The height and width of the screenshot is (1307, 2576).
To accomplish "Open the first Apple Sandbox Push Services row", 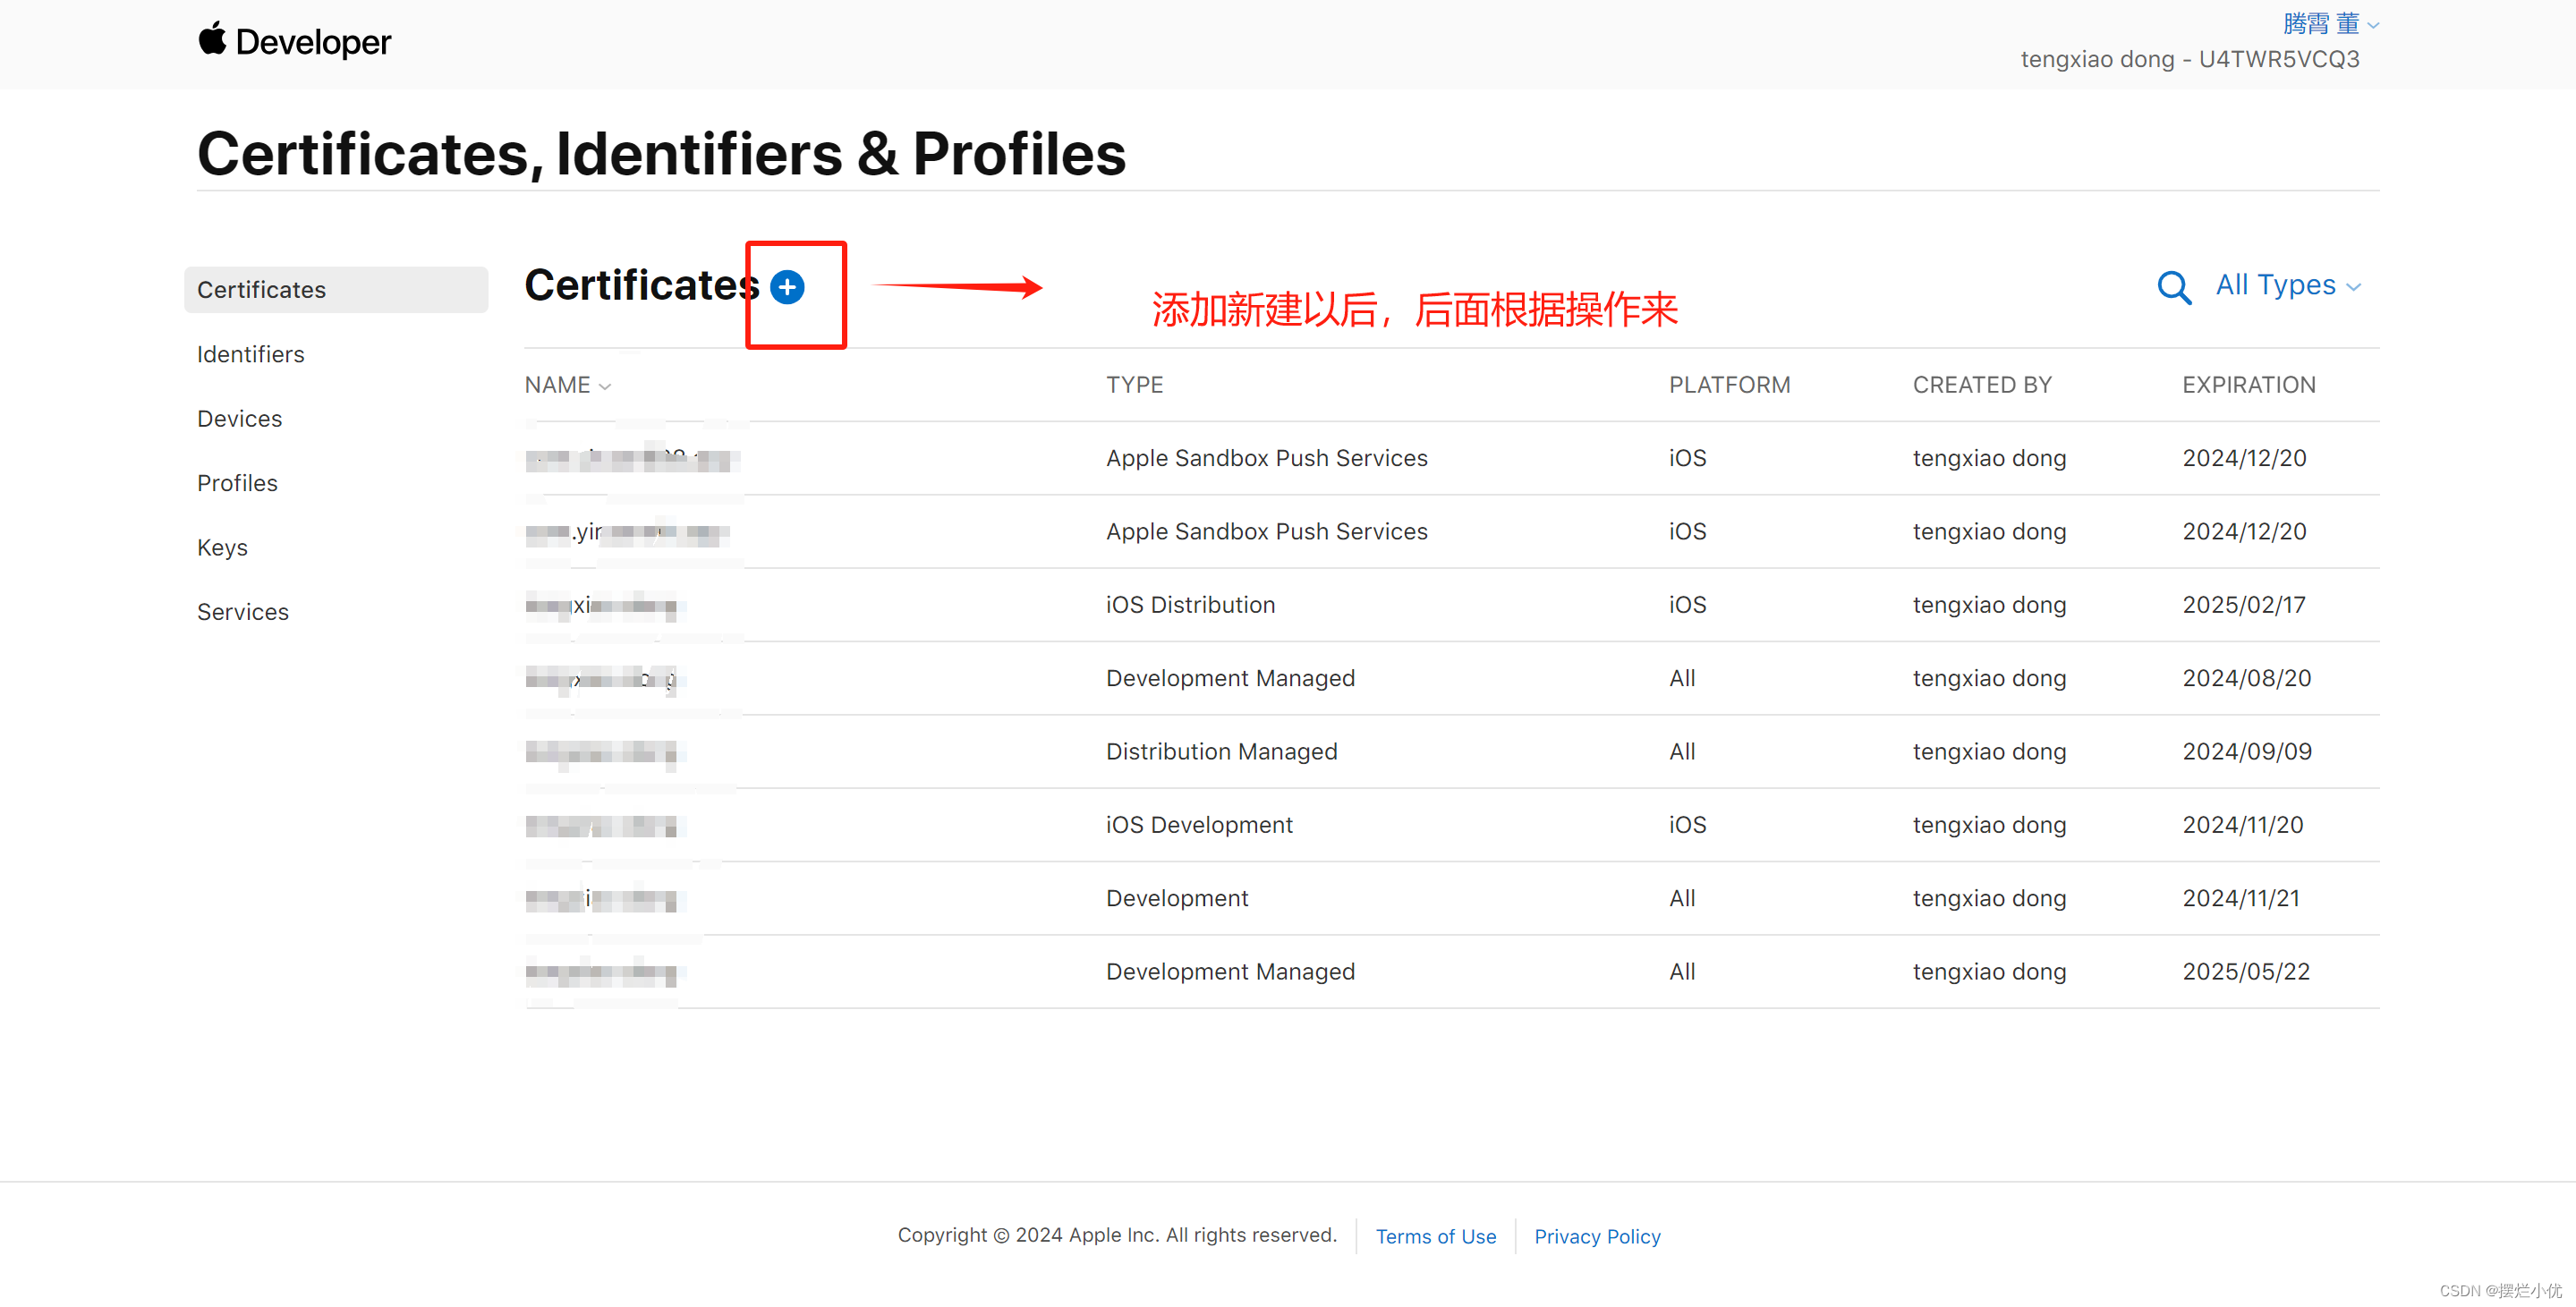I will 1266,458.
